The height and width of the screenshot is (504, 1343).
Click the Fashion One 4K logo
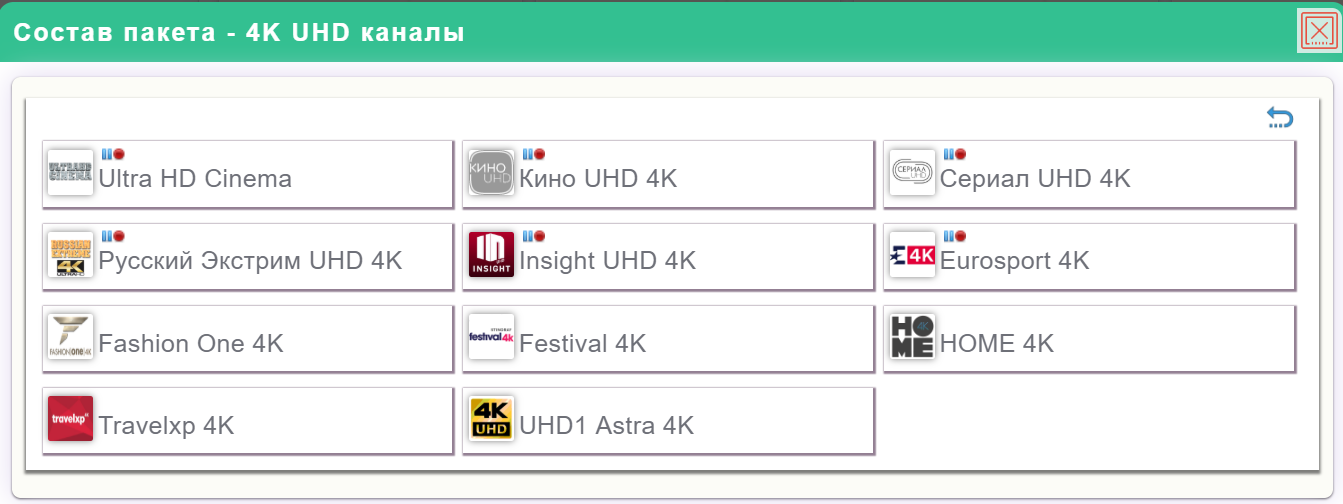coord(71,337)
